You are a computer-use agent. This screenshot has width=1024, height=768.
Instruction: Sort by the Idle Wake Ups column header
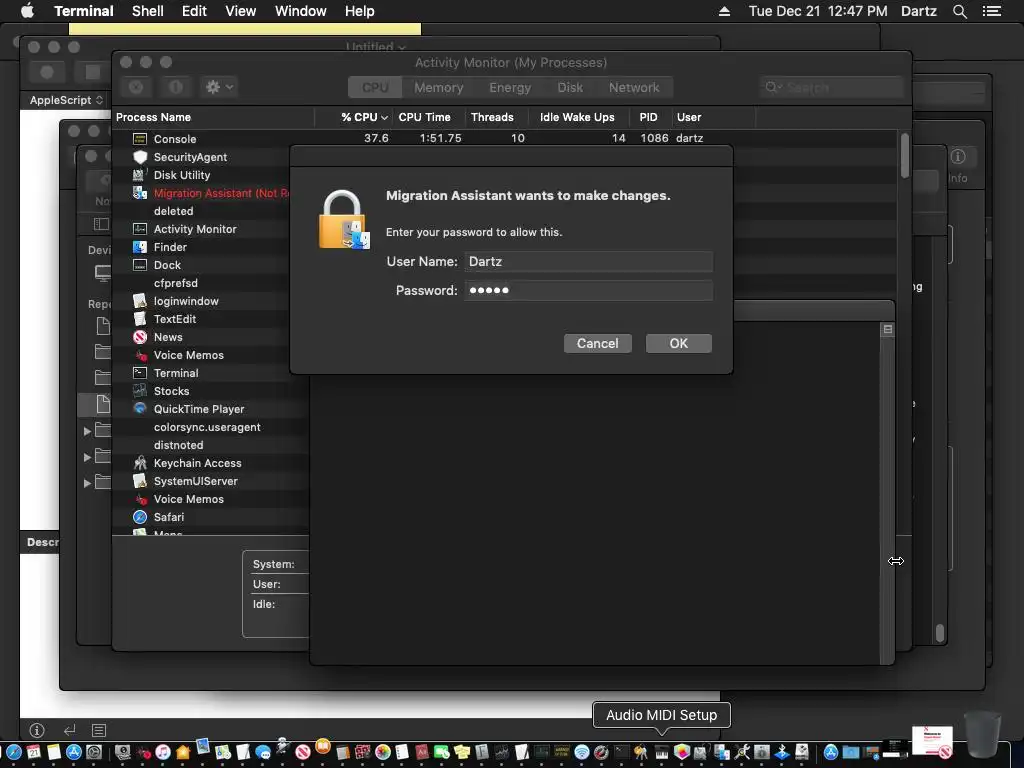point(577,118)
